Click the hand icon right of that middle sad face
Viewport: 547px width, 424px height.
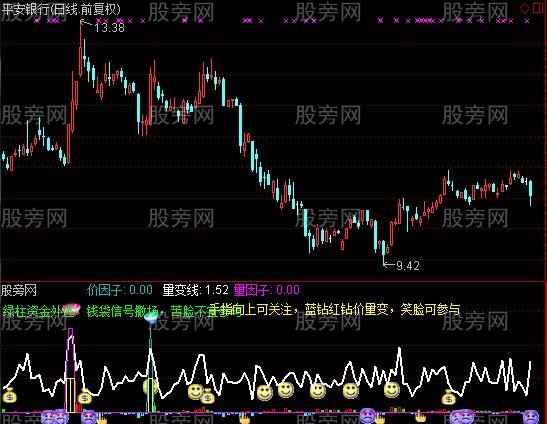pos(380,418)
